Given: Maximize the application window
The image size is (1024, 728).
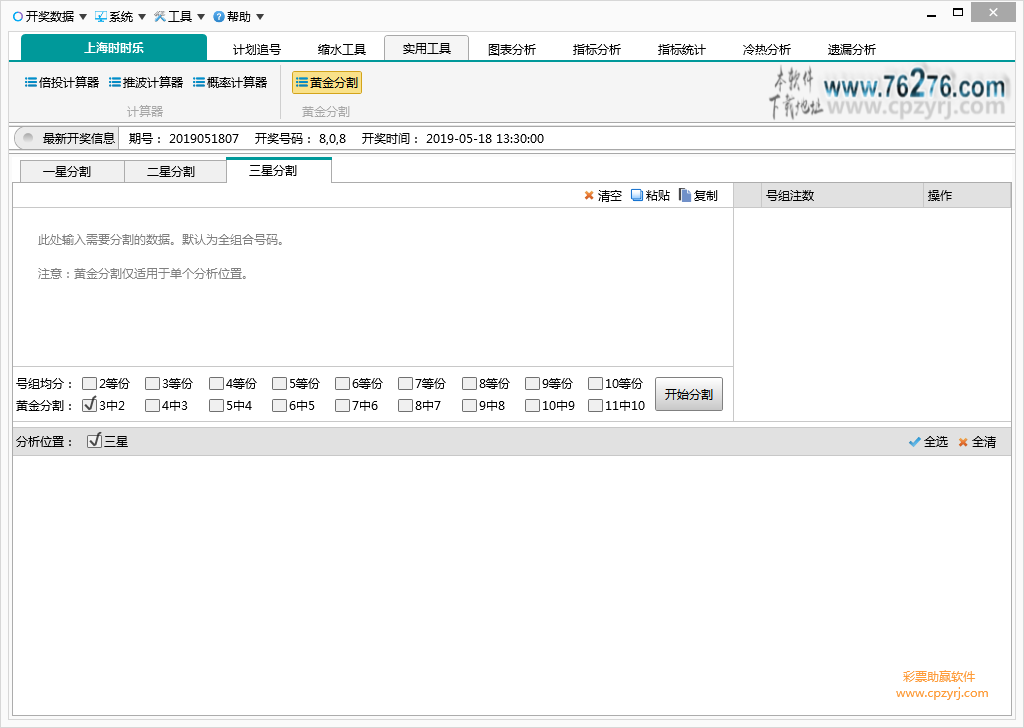Looking at the screenshot, I should coord(958,12).
